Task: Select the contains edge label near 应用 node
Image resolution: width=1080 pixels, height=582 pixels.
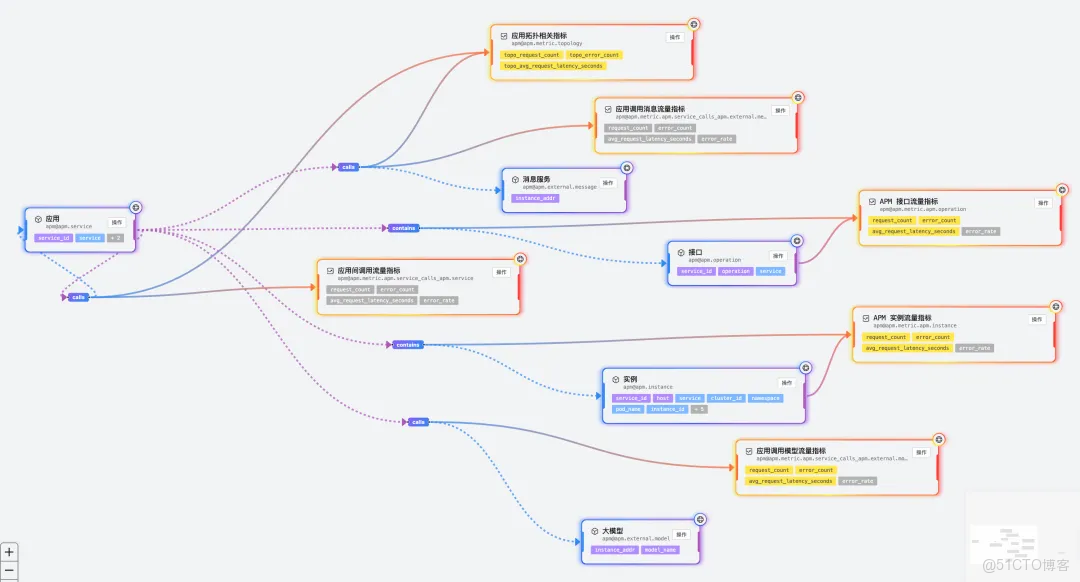Action: point(402,228)
